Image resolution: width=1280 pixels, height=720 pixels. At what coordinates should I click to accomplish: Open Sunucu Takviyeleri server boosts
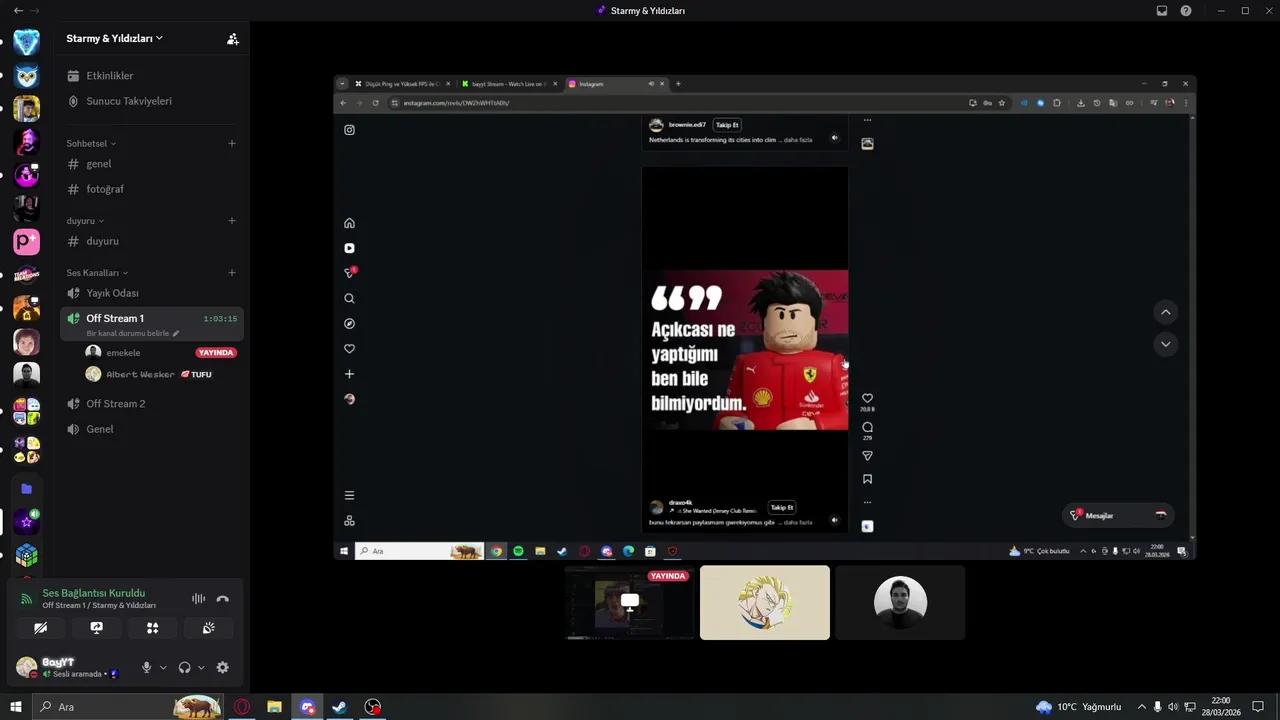point(151,101)
